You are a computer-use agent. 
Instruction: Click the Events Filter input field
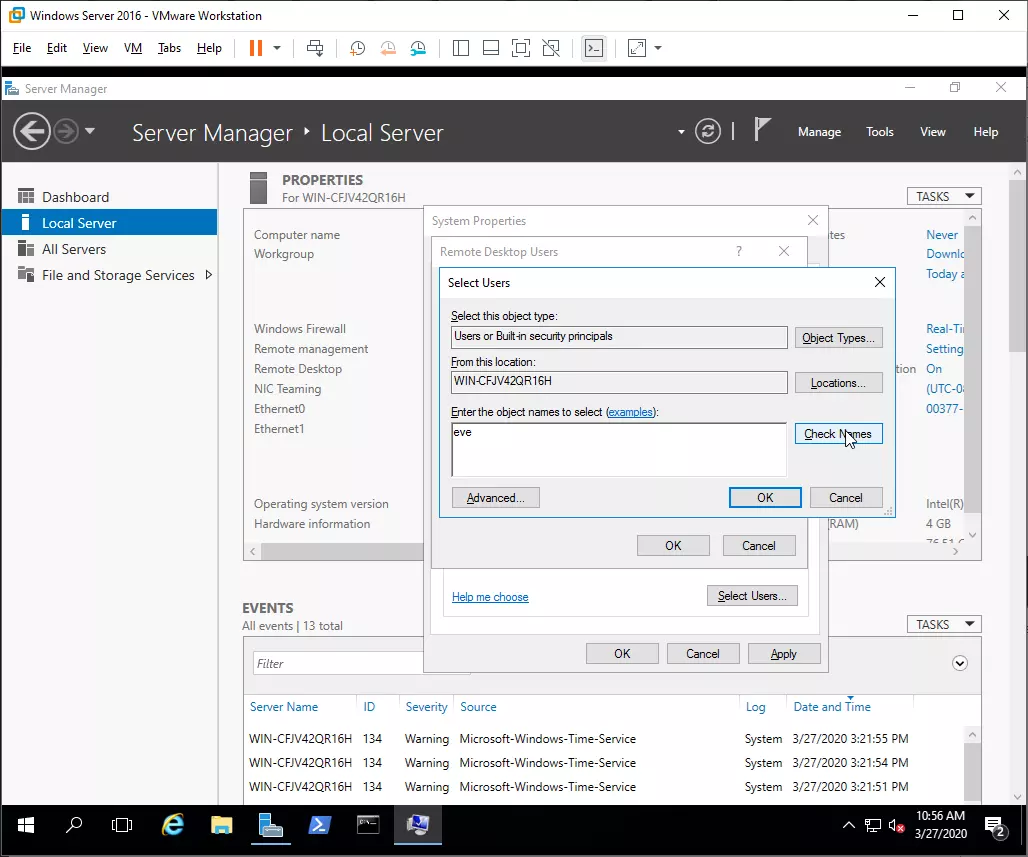[338, 664]
